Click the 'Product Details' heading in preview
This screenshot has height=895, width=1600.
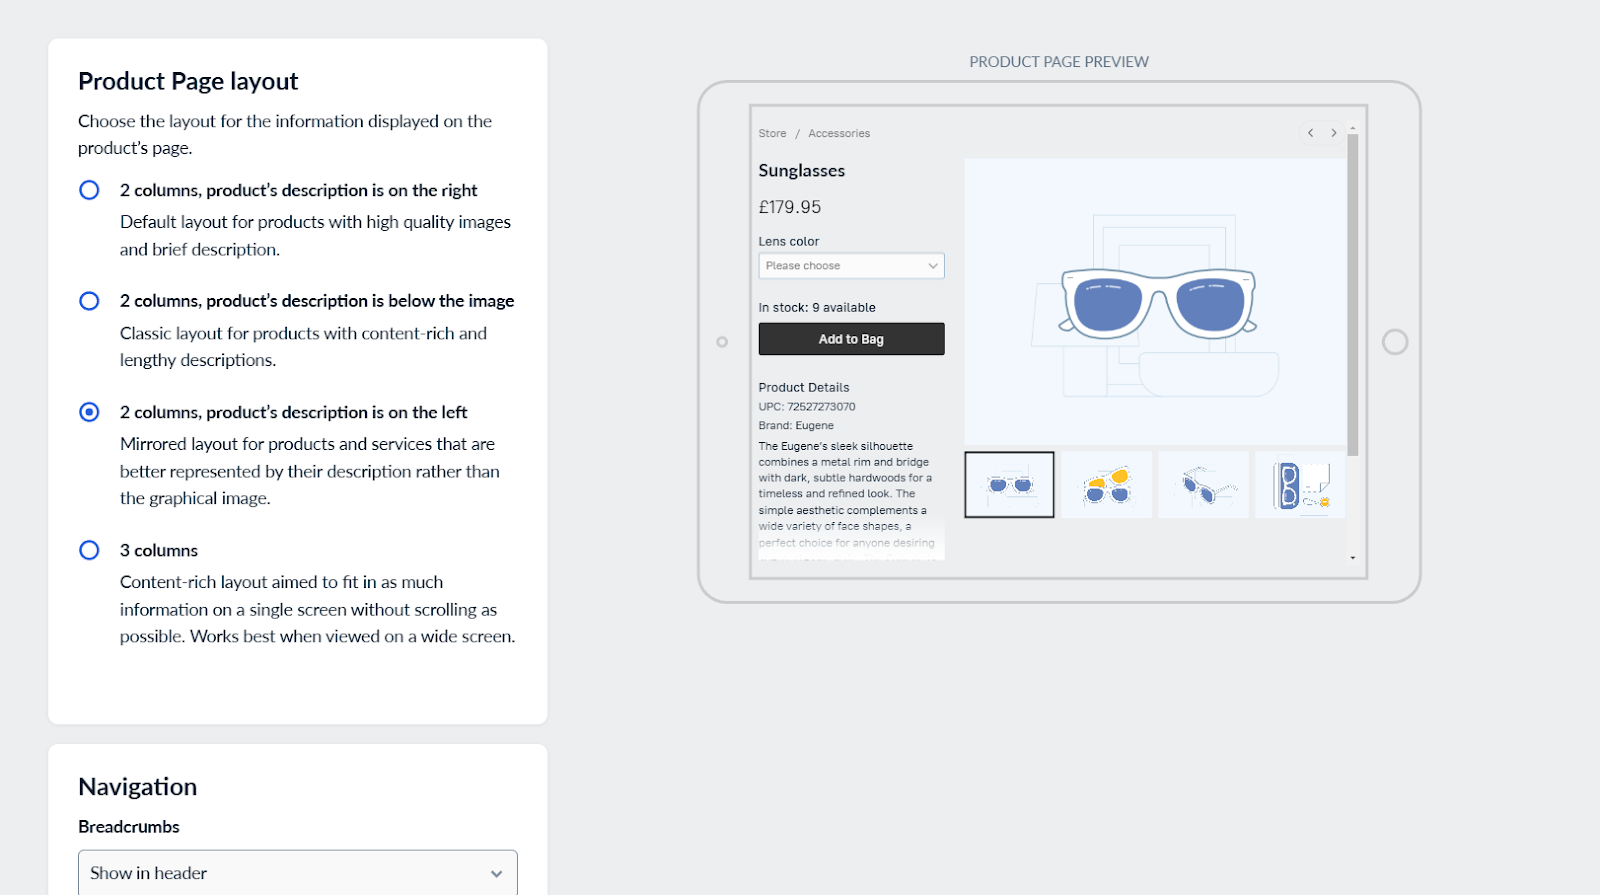tap(804, 388)
